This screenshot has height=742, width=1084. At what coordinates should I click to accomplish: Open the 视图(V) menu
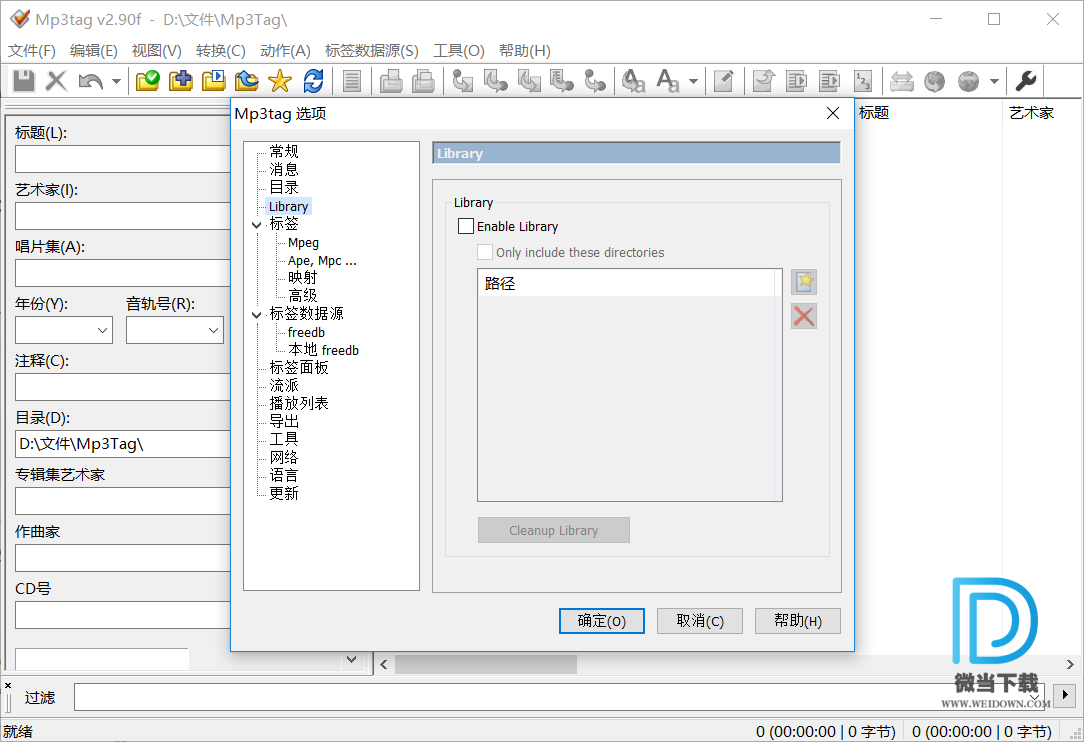pyautogui.click(x=157, y=50)
